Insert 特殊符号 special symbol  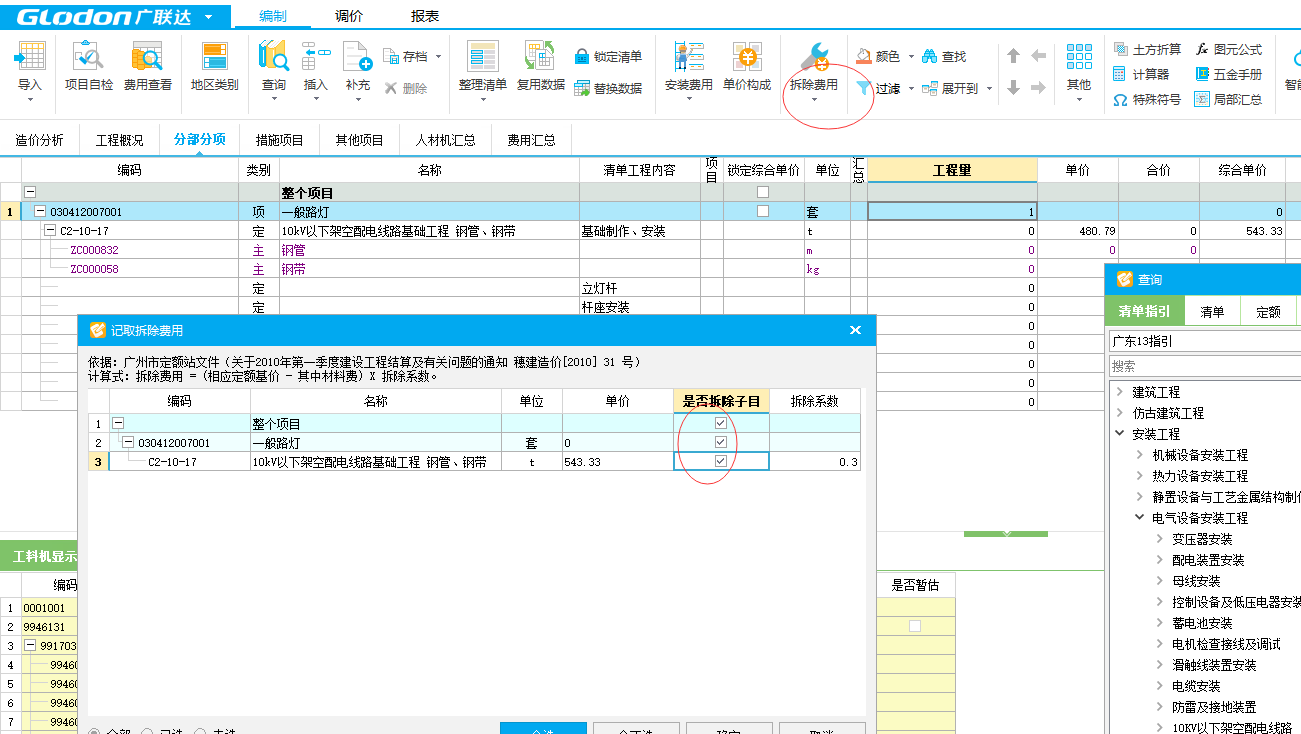pyautogui.click(x=1147, y=99)
